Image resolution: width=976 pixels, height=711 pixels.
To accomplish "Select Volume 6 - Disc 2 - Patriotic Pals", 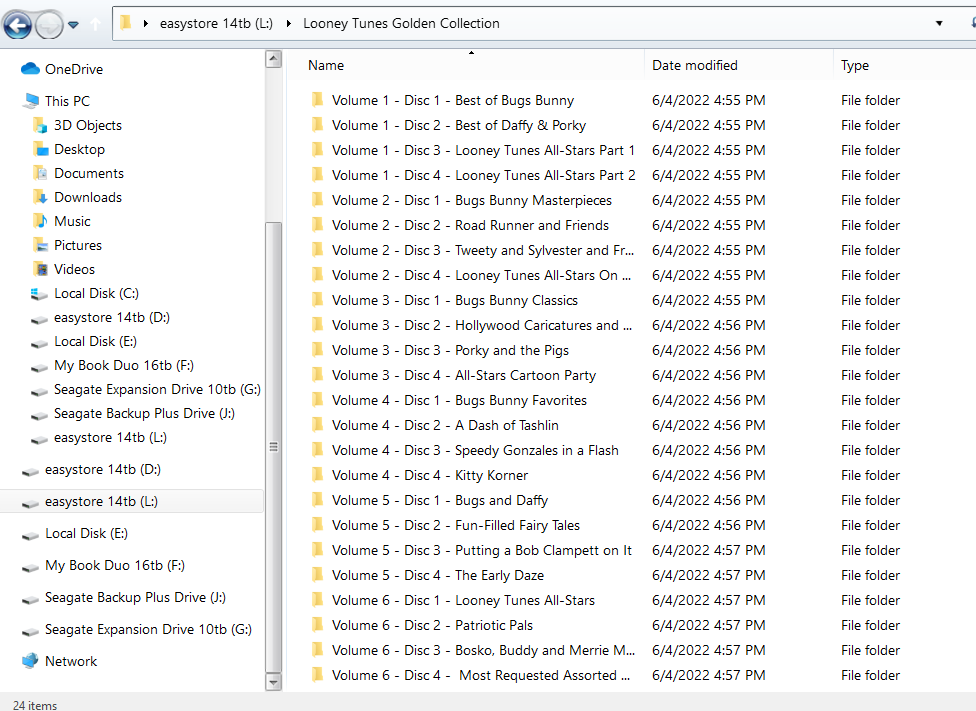I will point(432,625).
